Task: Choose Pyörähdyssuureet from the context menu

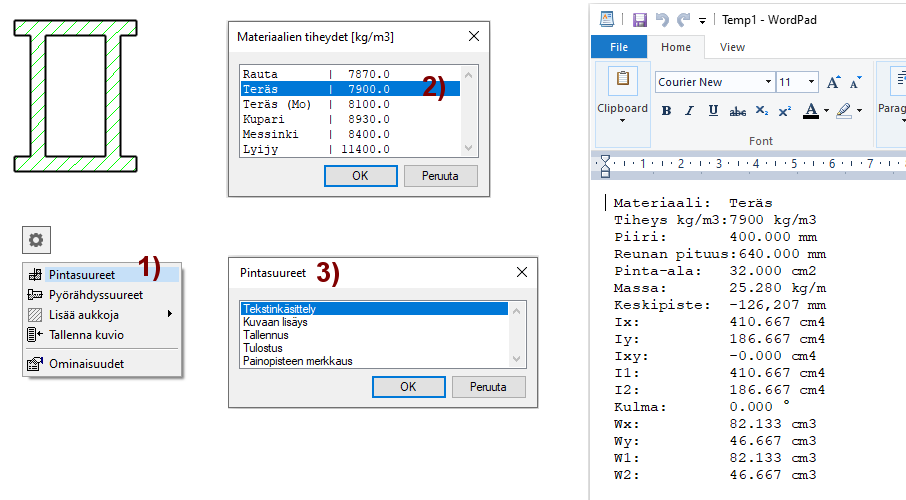Action: coord(96,295)
